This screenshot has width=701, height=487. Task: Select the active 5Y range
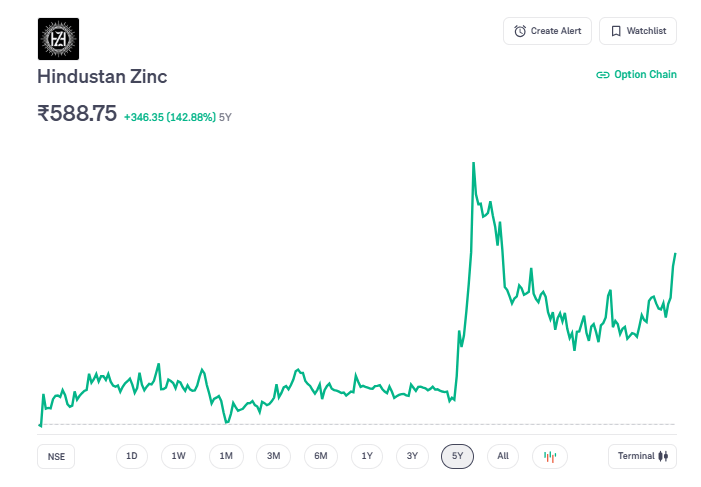click(x=457, y=456)
